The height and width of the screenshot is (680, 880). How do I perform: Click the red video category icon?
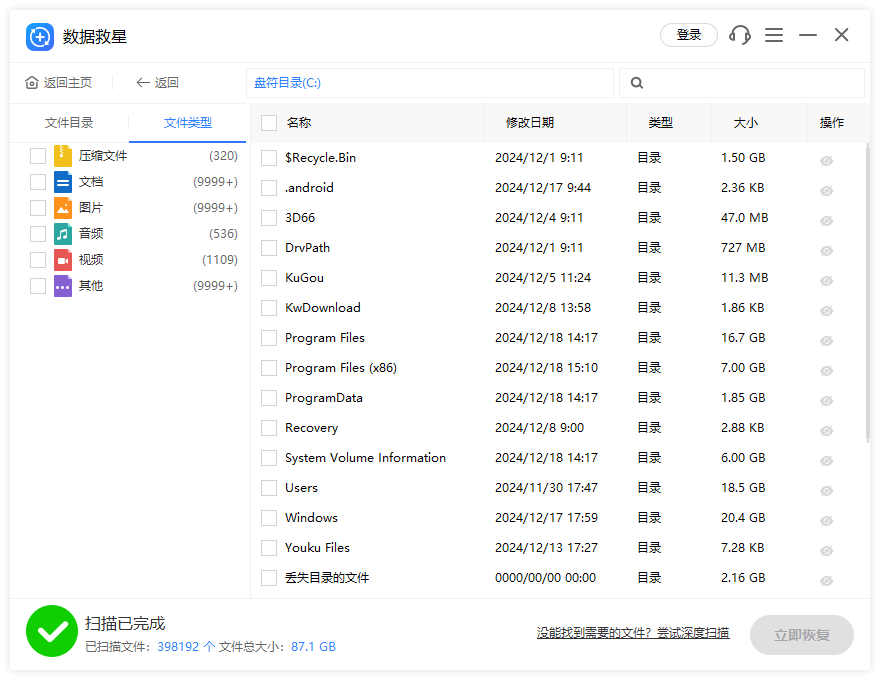click(x=63, y=260)
